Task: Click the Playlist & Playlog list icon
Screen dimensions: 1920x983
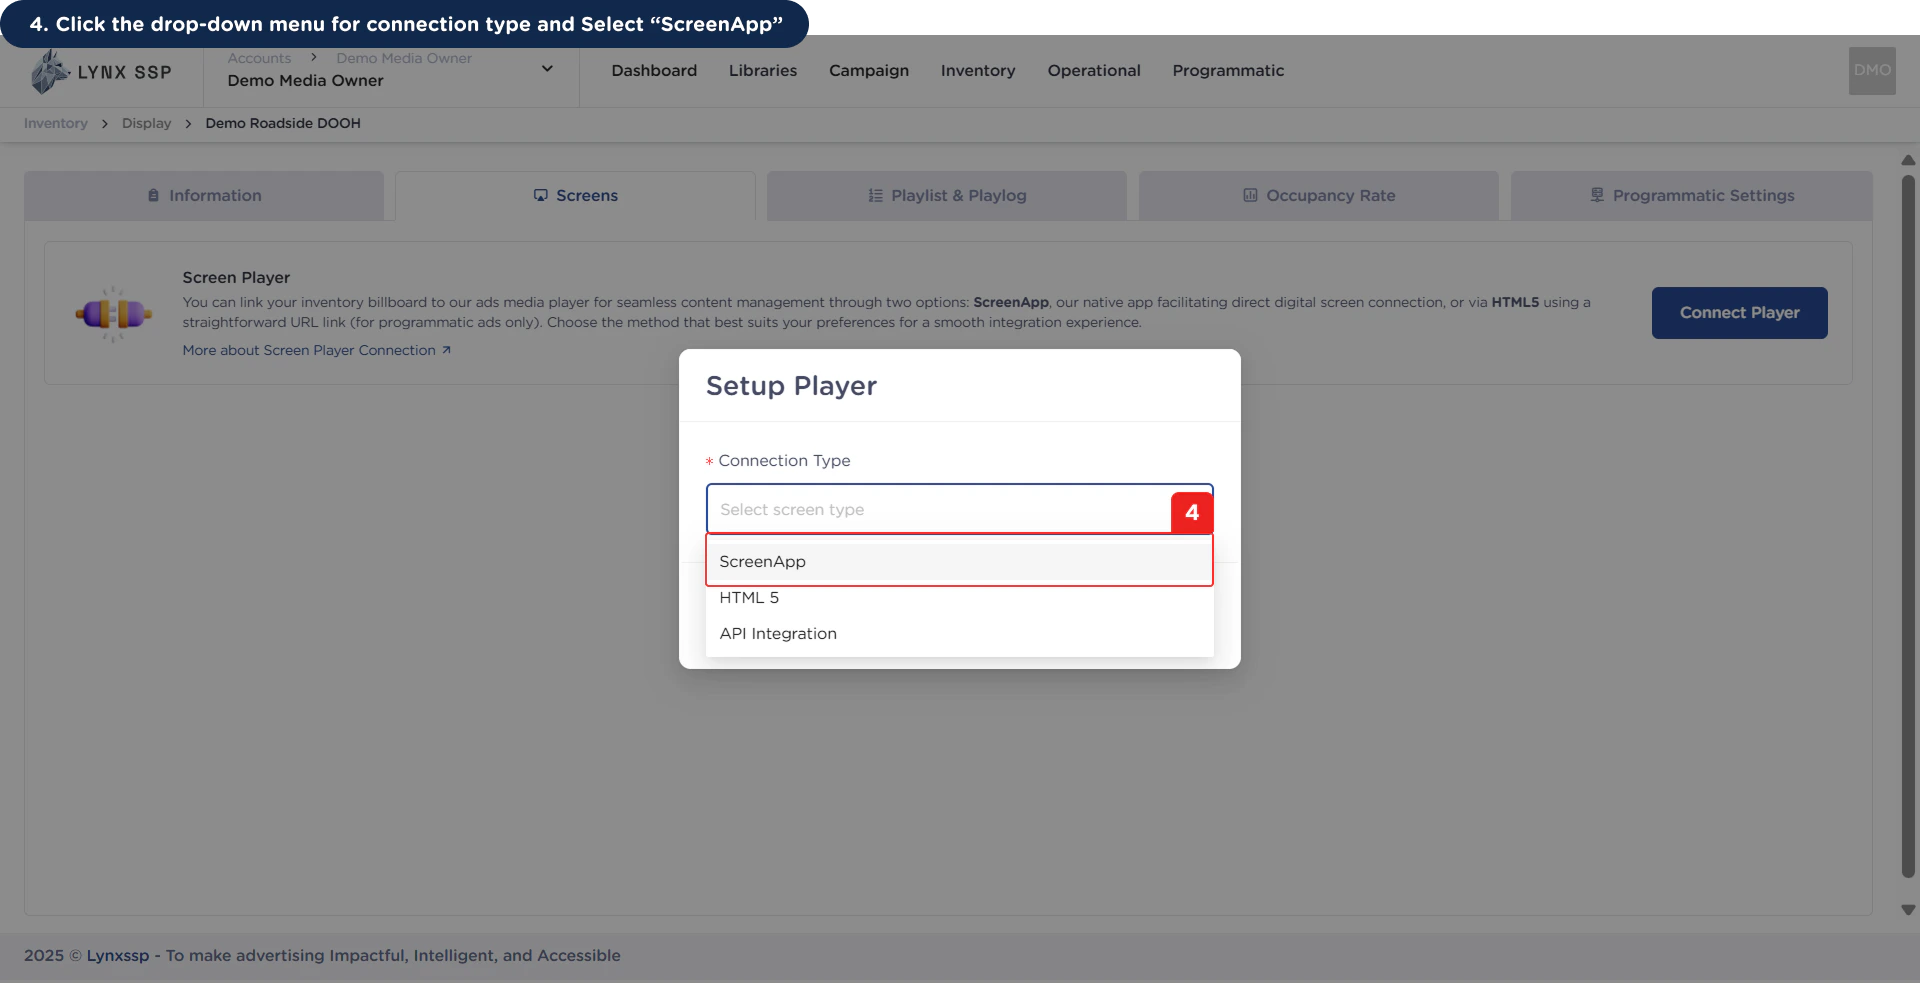Action: coord(874,195)
